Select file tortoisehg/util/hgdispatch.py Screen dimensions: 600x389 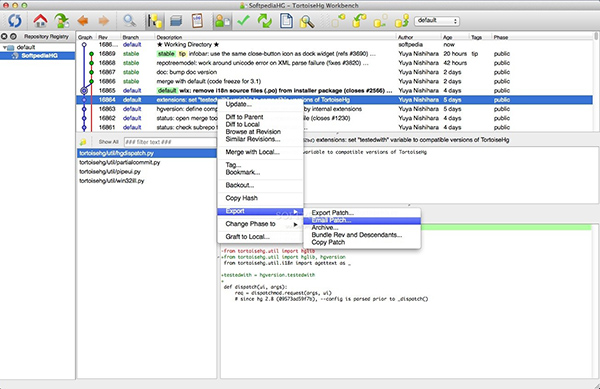click(147, 153)
